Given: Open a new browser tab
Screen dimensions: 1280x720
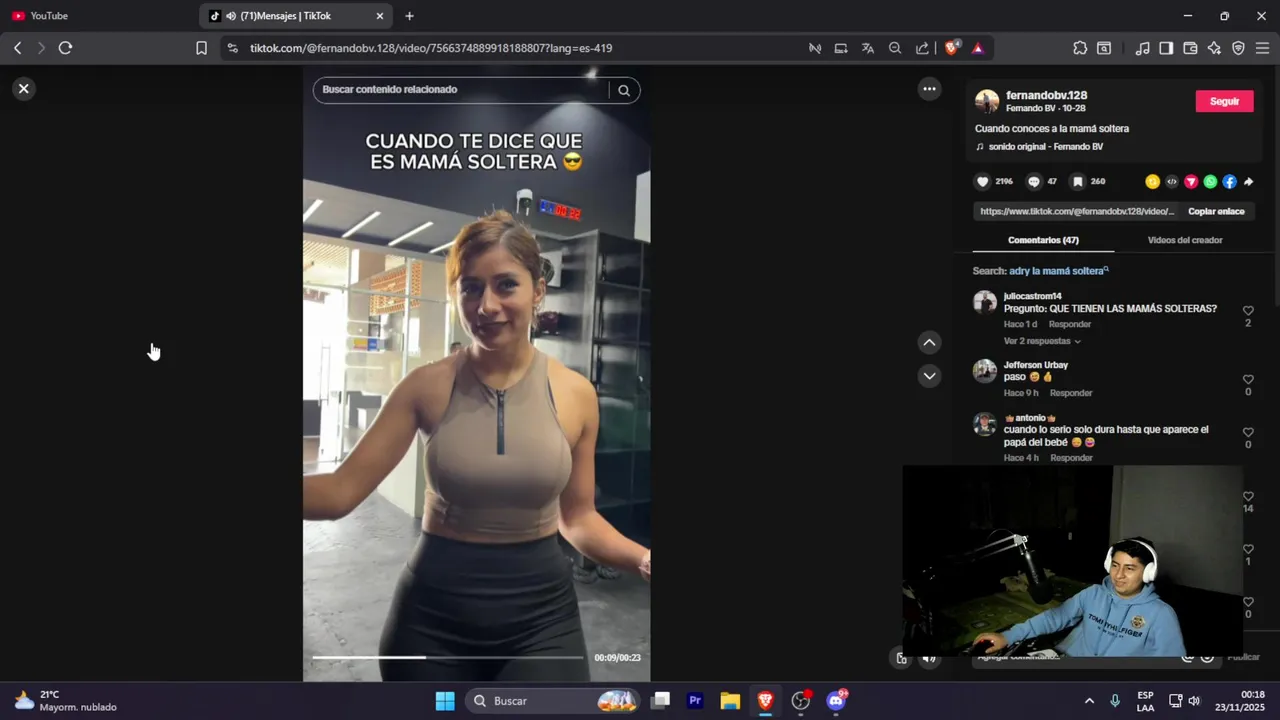Looking at the screenshot, I should (x=409, y=16).
